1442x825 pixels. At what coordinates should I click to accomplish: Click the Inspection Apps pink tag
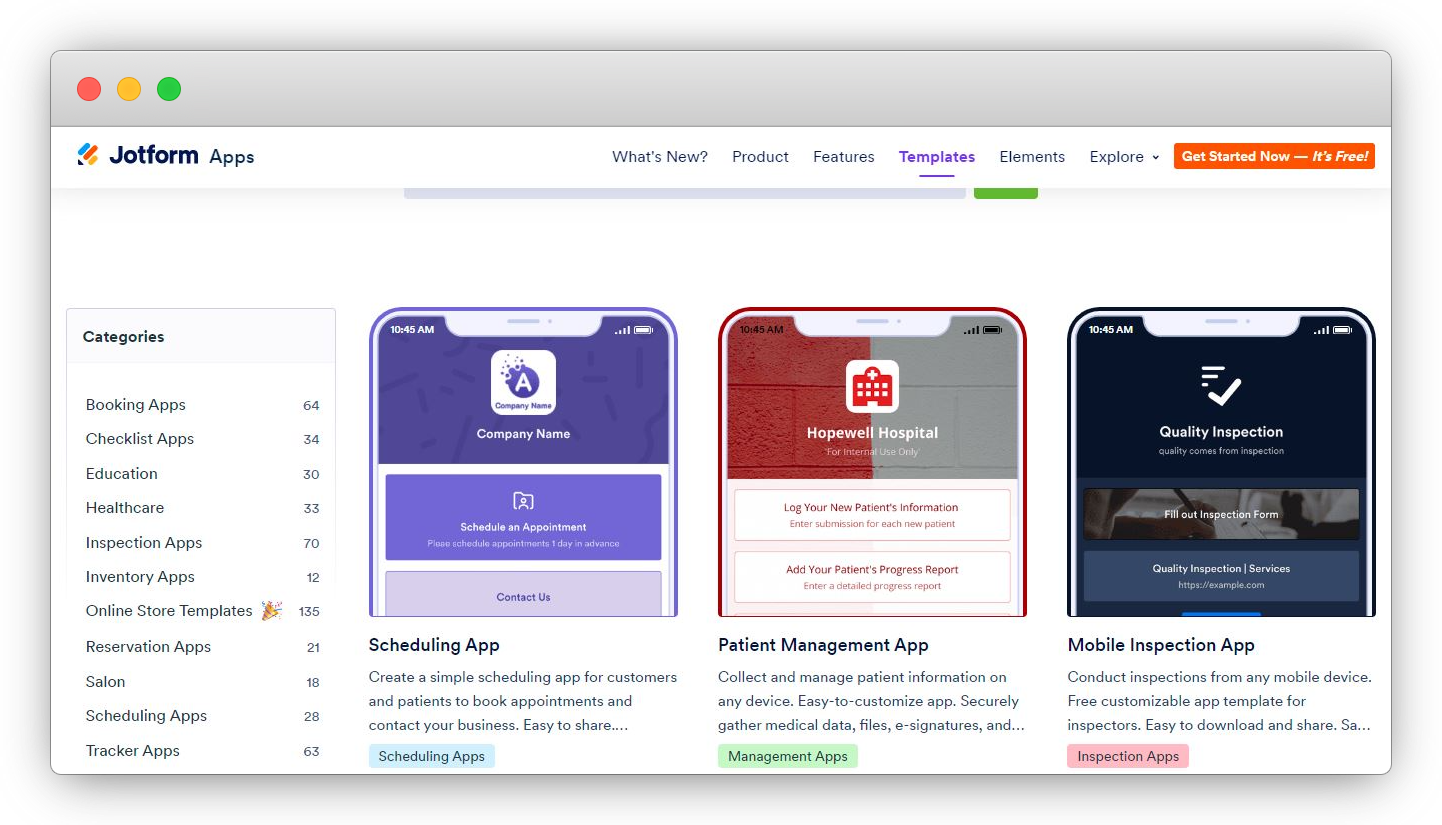tap(1128, 756)
